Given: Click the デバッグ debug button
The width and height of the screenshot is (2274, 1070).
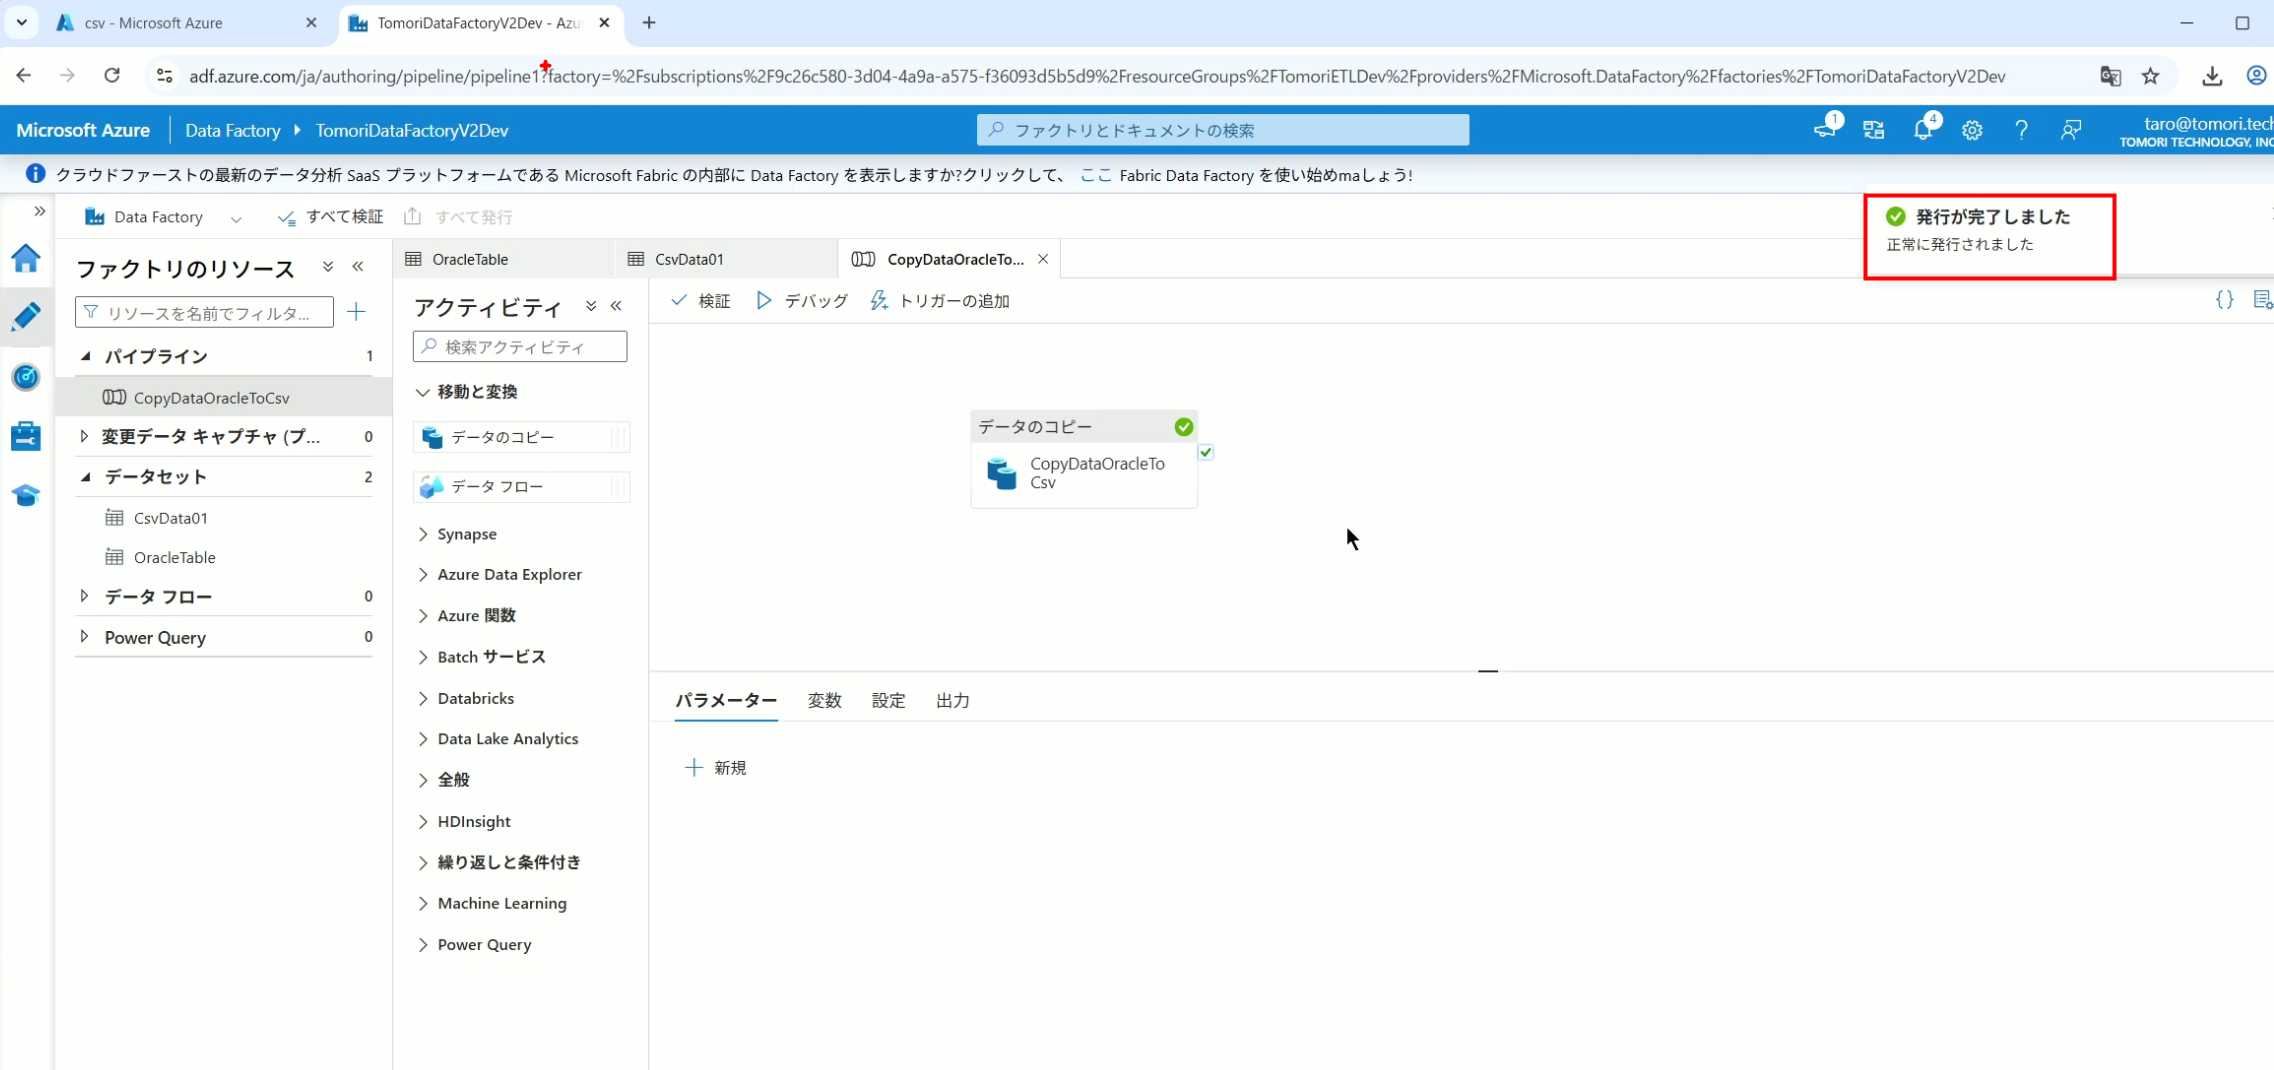Looking at the screenshot, I should coord(802,301).
